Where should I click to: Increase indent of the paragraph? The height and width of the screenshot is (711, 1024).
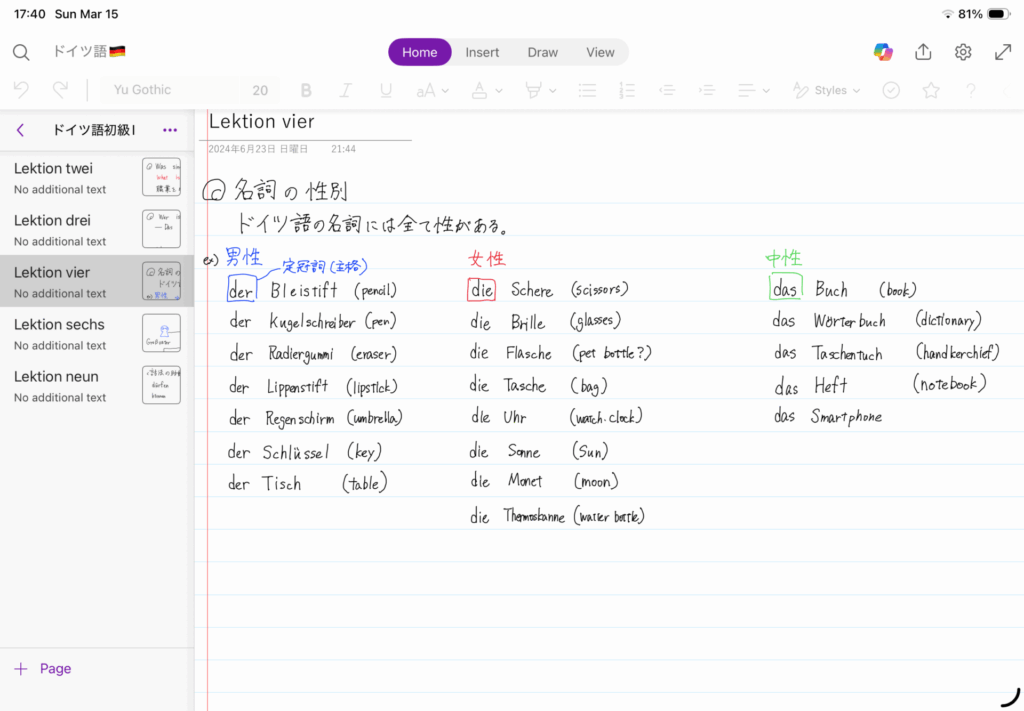707,90
